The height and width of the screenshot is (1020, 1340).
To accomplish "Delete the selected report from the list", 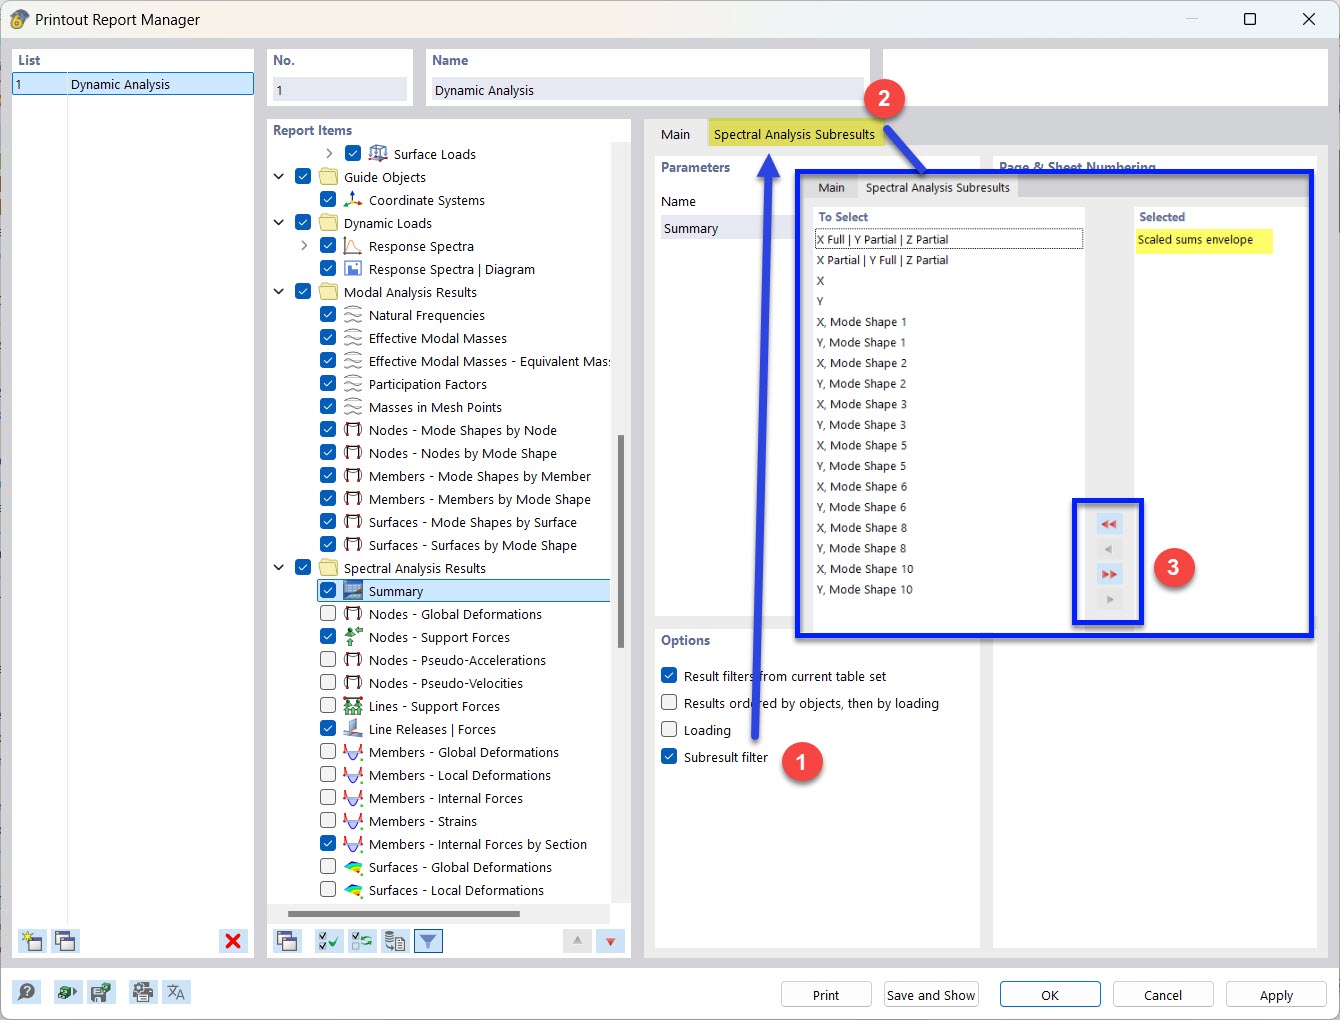I will [233, 941].
